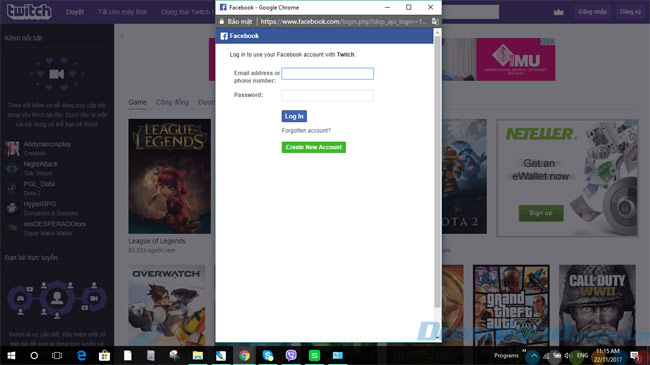Screen dimensions: 650x365
Task: Open League of Legends game cover
Action: coord(170,176)
